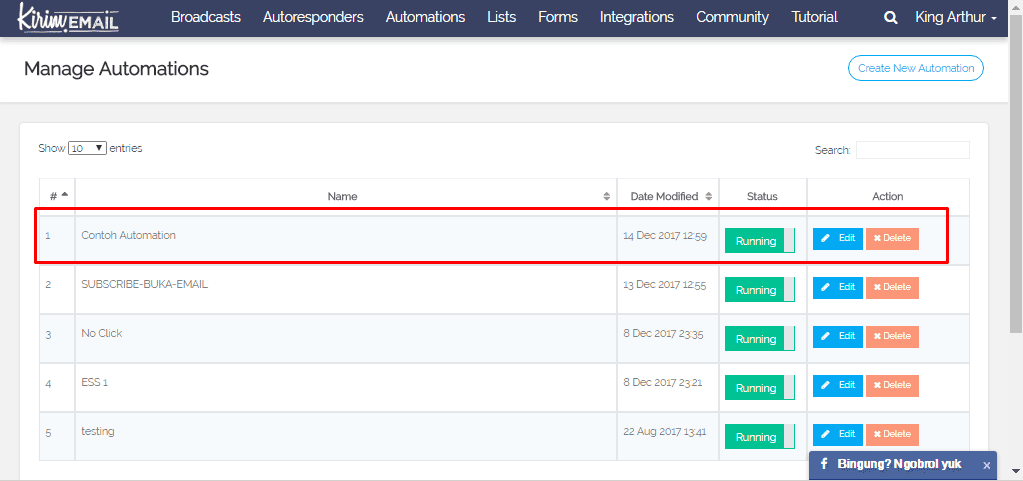Click the KirimEmail logo
The height and width of the screenshot is (481, 1023).
[69, 17]
